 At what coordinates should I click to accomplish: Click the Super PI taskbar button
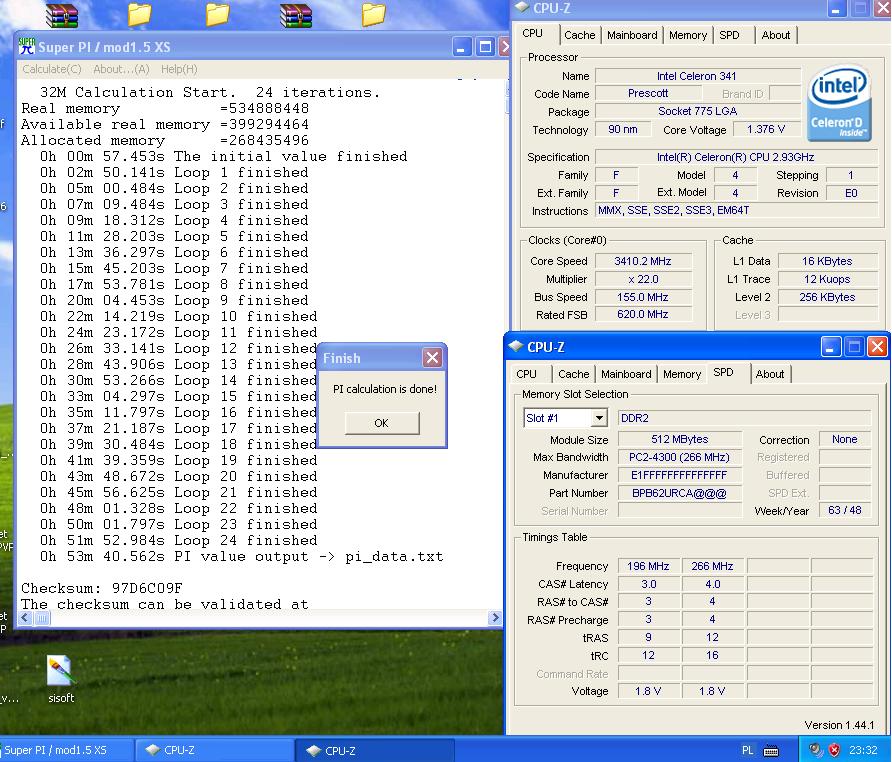click(67, 750)
